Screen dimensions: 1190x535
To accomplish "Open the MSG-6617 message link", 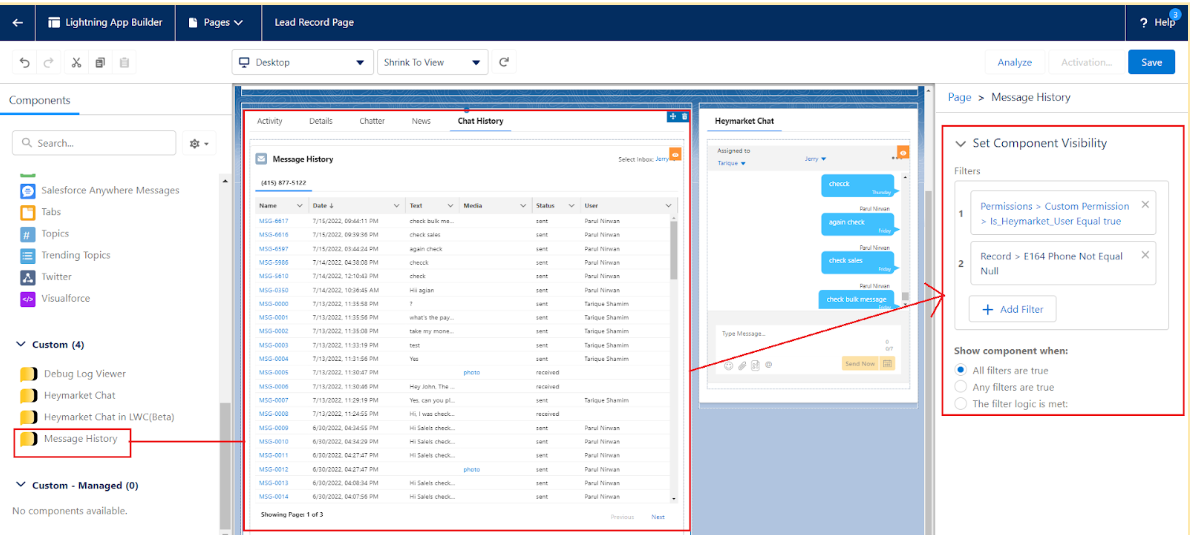I will point(273,221).
